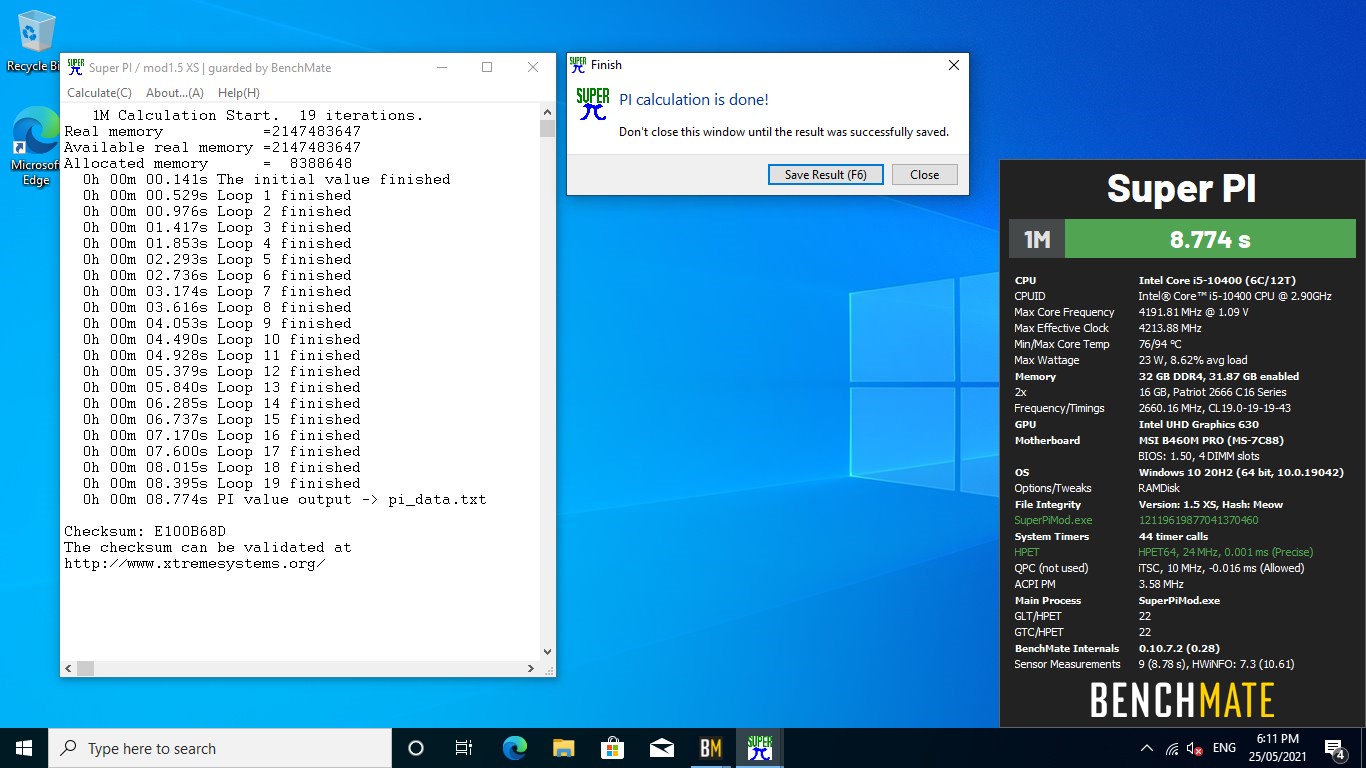Open volume tray icon
This screenshot has height=768, width=1366.
pyautogui.click(x=1195, y=748)
